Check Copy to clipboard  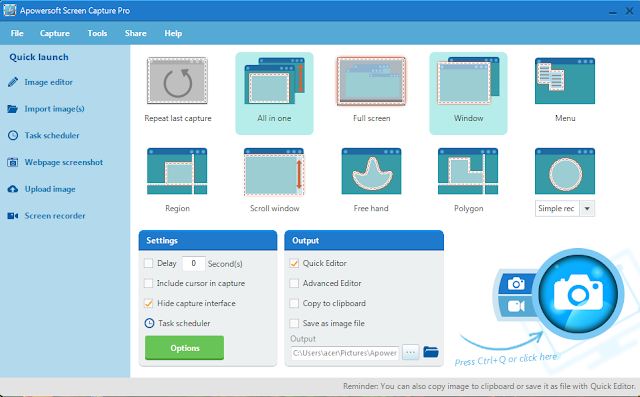(294, 303)
